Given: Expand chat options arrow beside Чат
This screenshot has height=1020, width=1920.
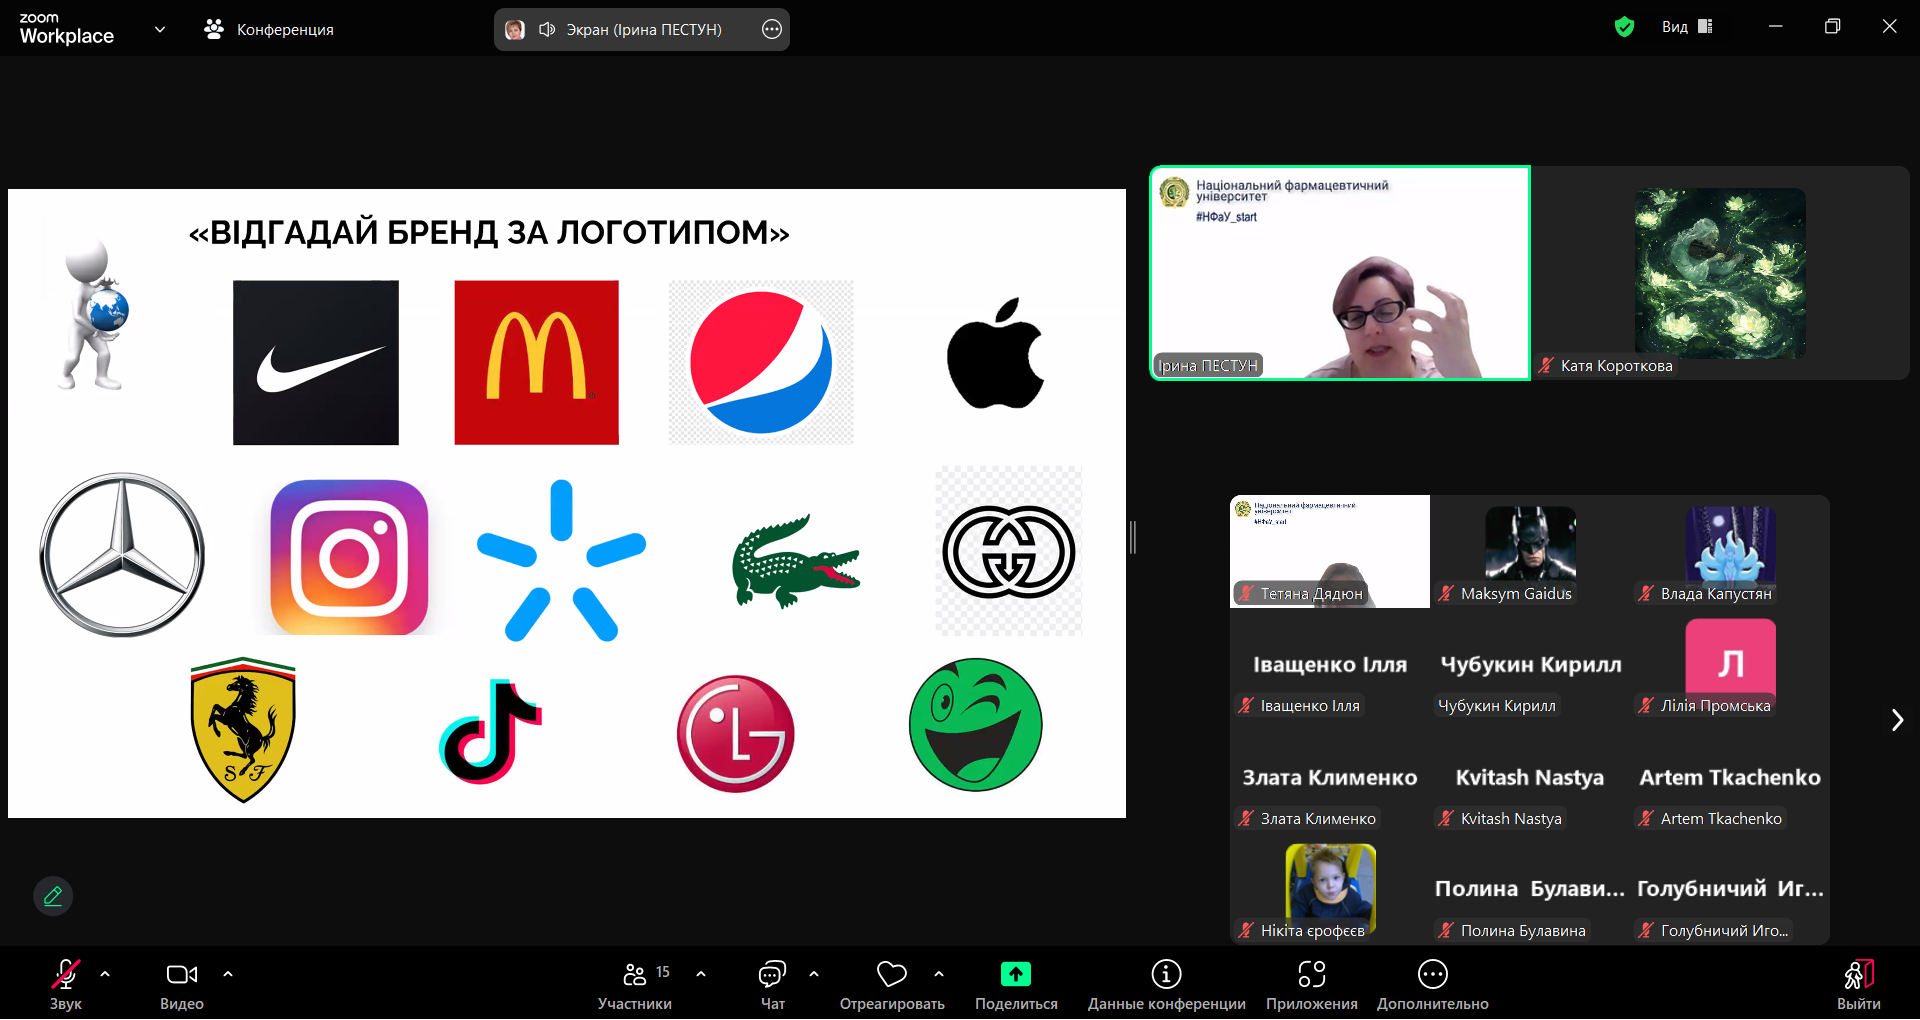Looking at the screenshot, I should (814, 973).
